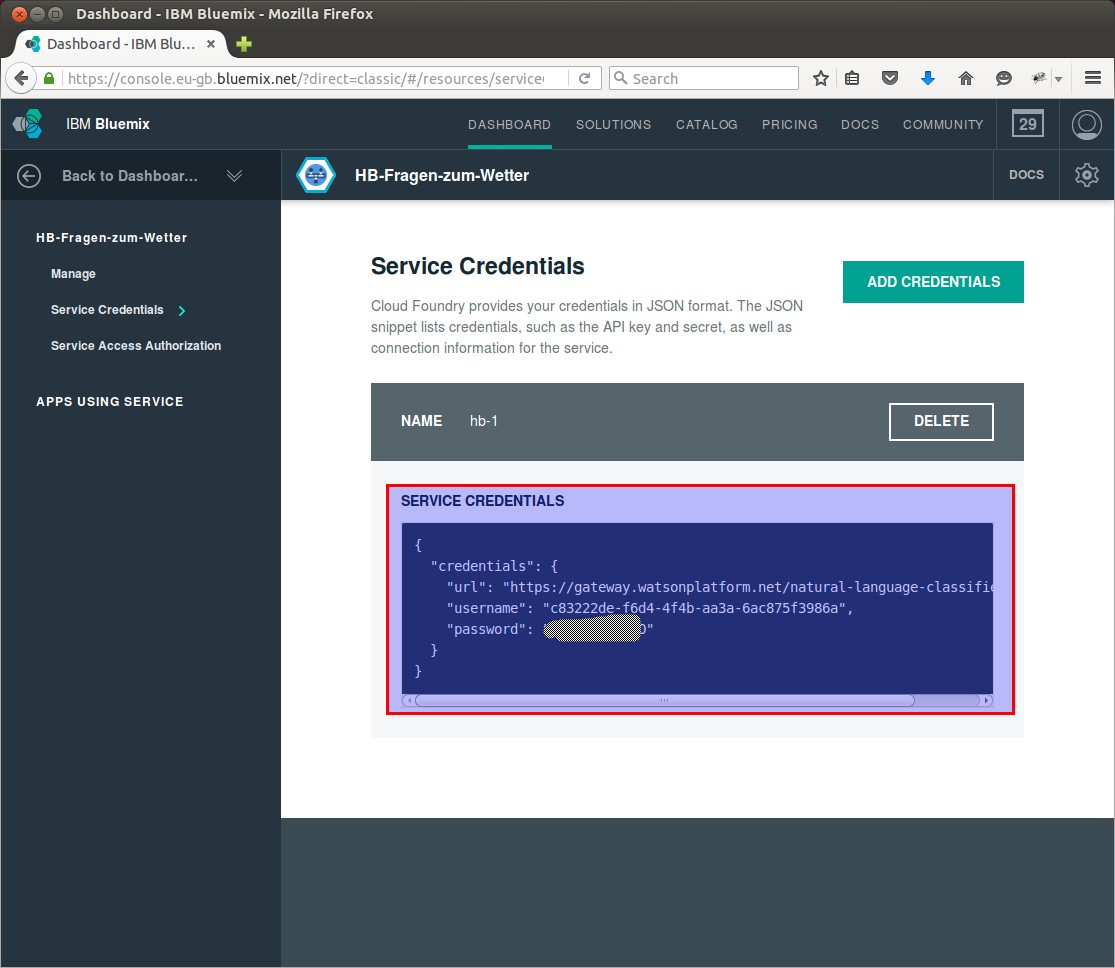This screenshot has width=1115, height=968.
Task: Bookmark this page with the star icon
Action: tap(821, 78)
